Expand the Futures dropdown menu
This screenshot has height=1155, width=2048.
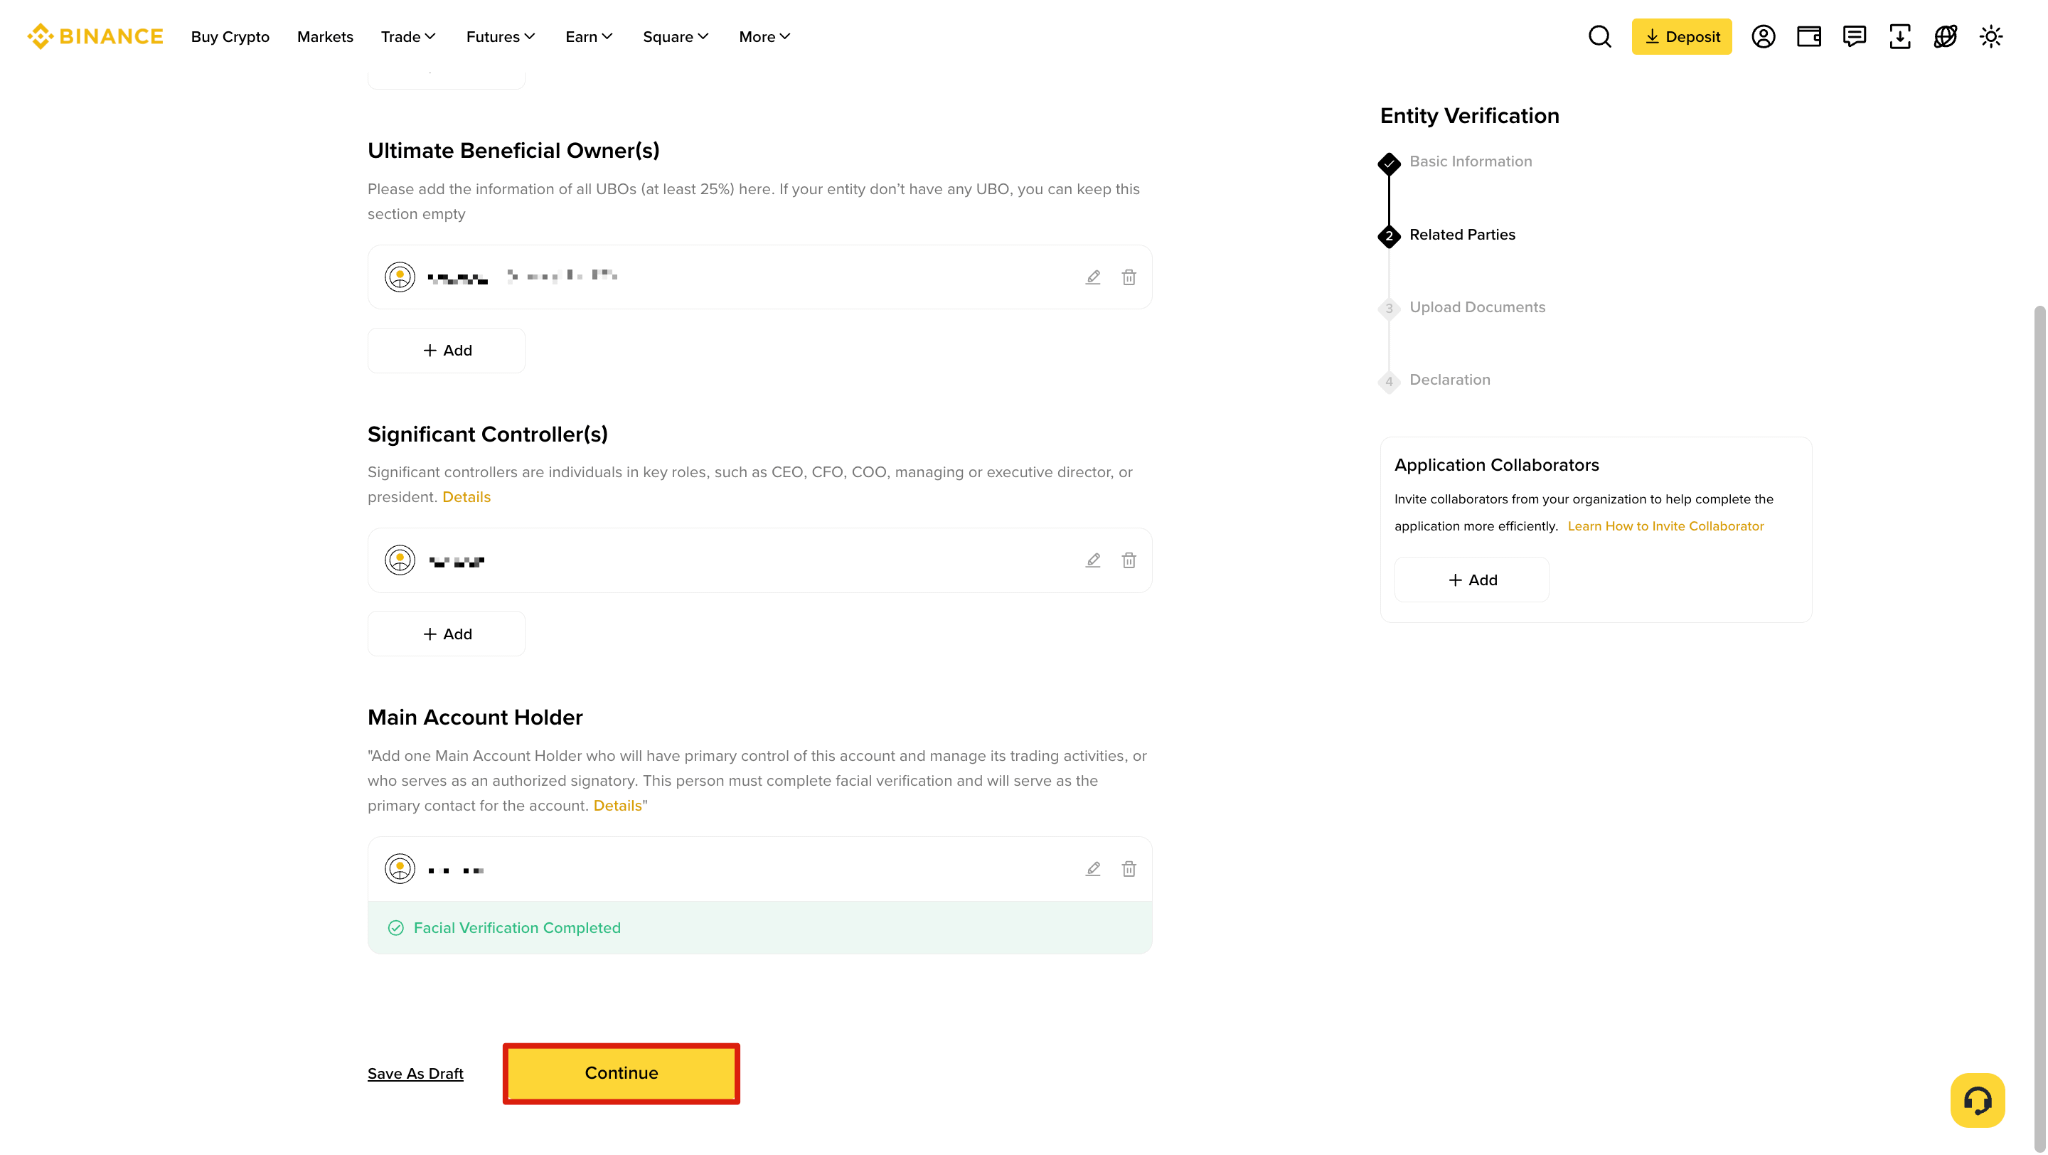point(500,37)
